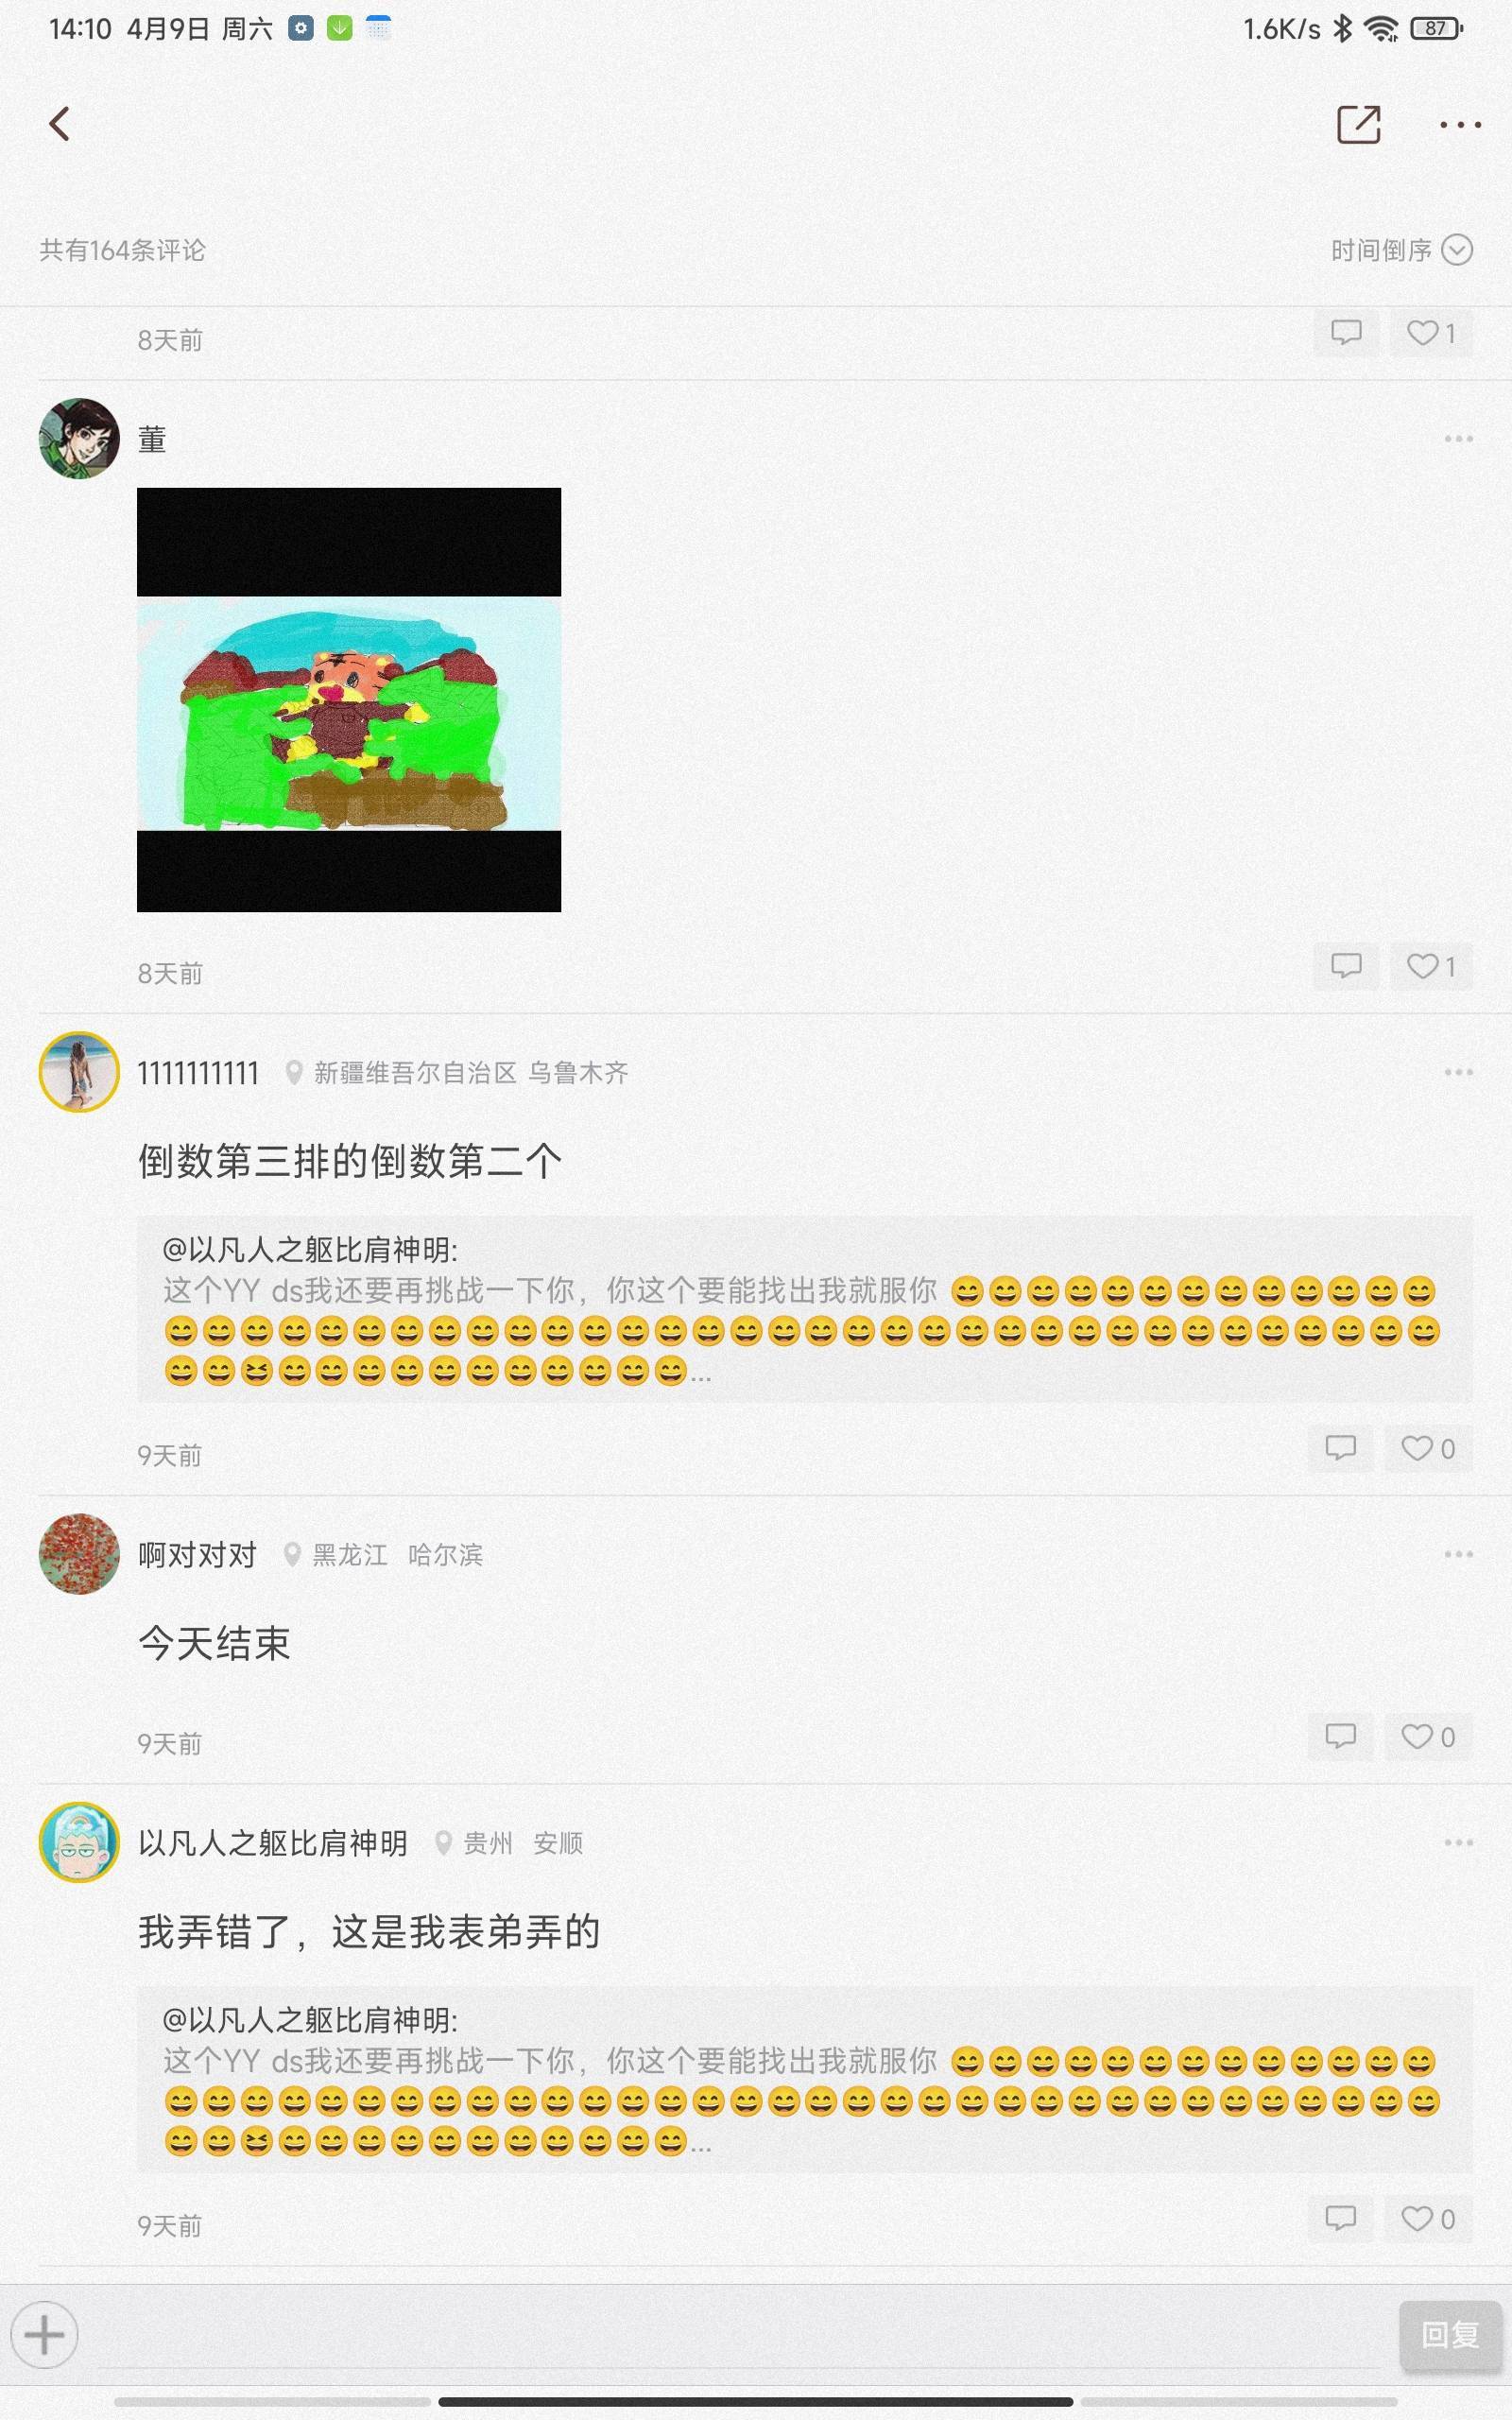Viewport: 1512px width, 2420px height.
Task: Open the top-right more options menu
Action: (1460, 125)
